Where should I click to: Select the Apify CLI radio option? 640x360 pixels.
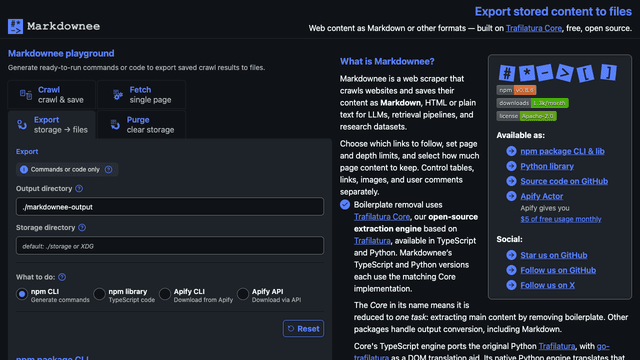pos(164,294)
